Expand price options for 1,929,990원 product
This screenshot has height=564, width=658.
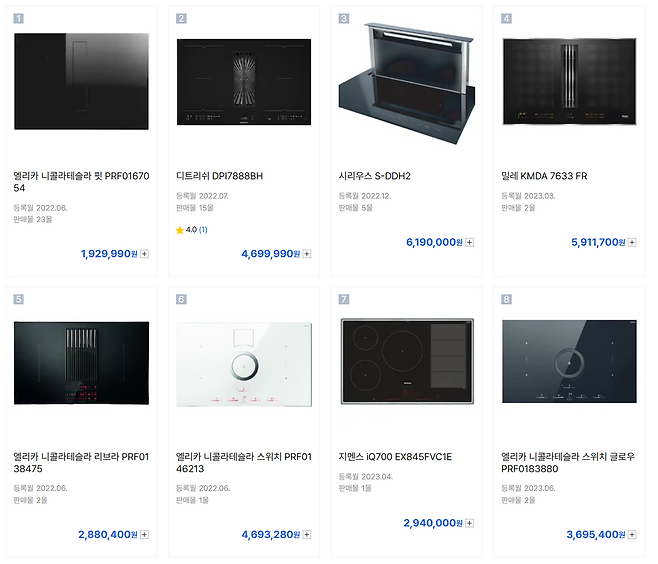[145, 254]
